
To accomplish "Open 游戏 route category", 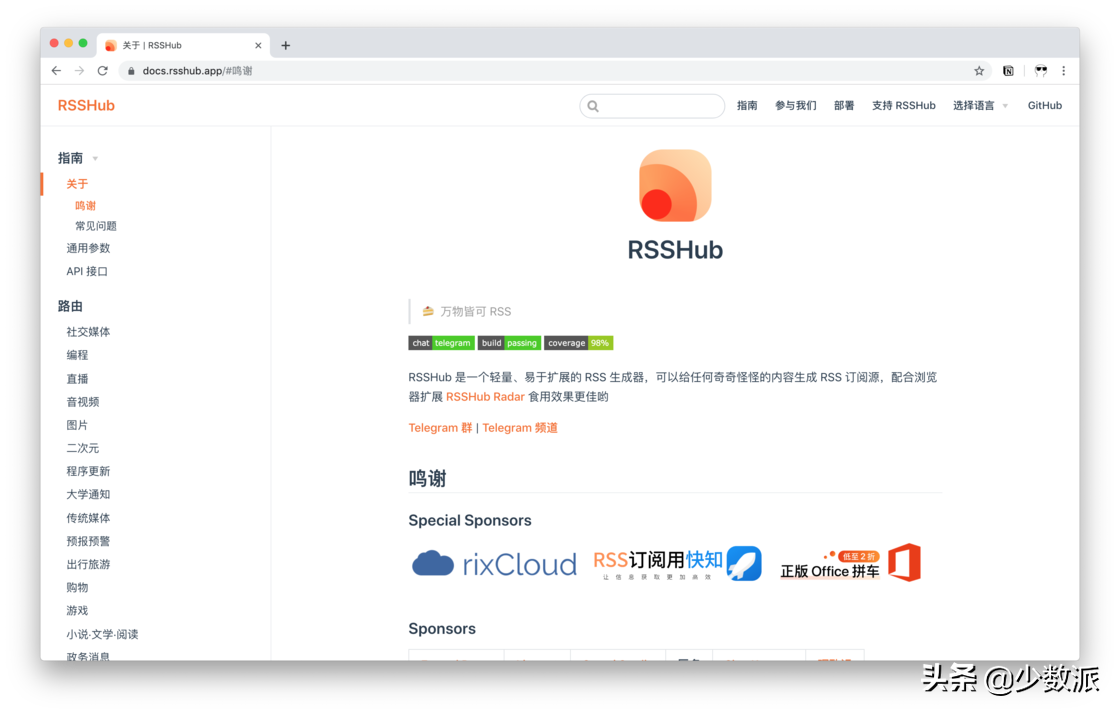I will [x=77, y=610].
